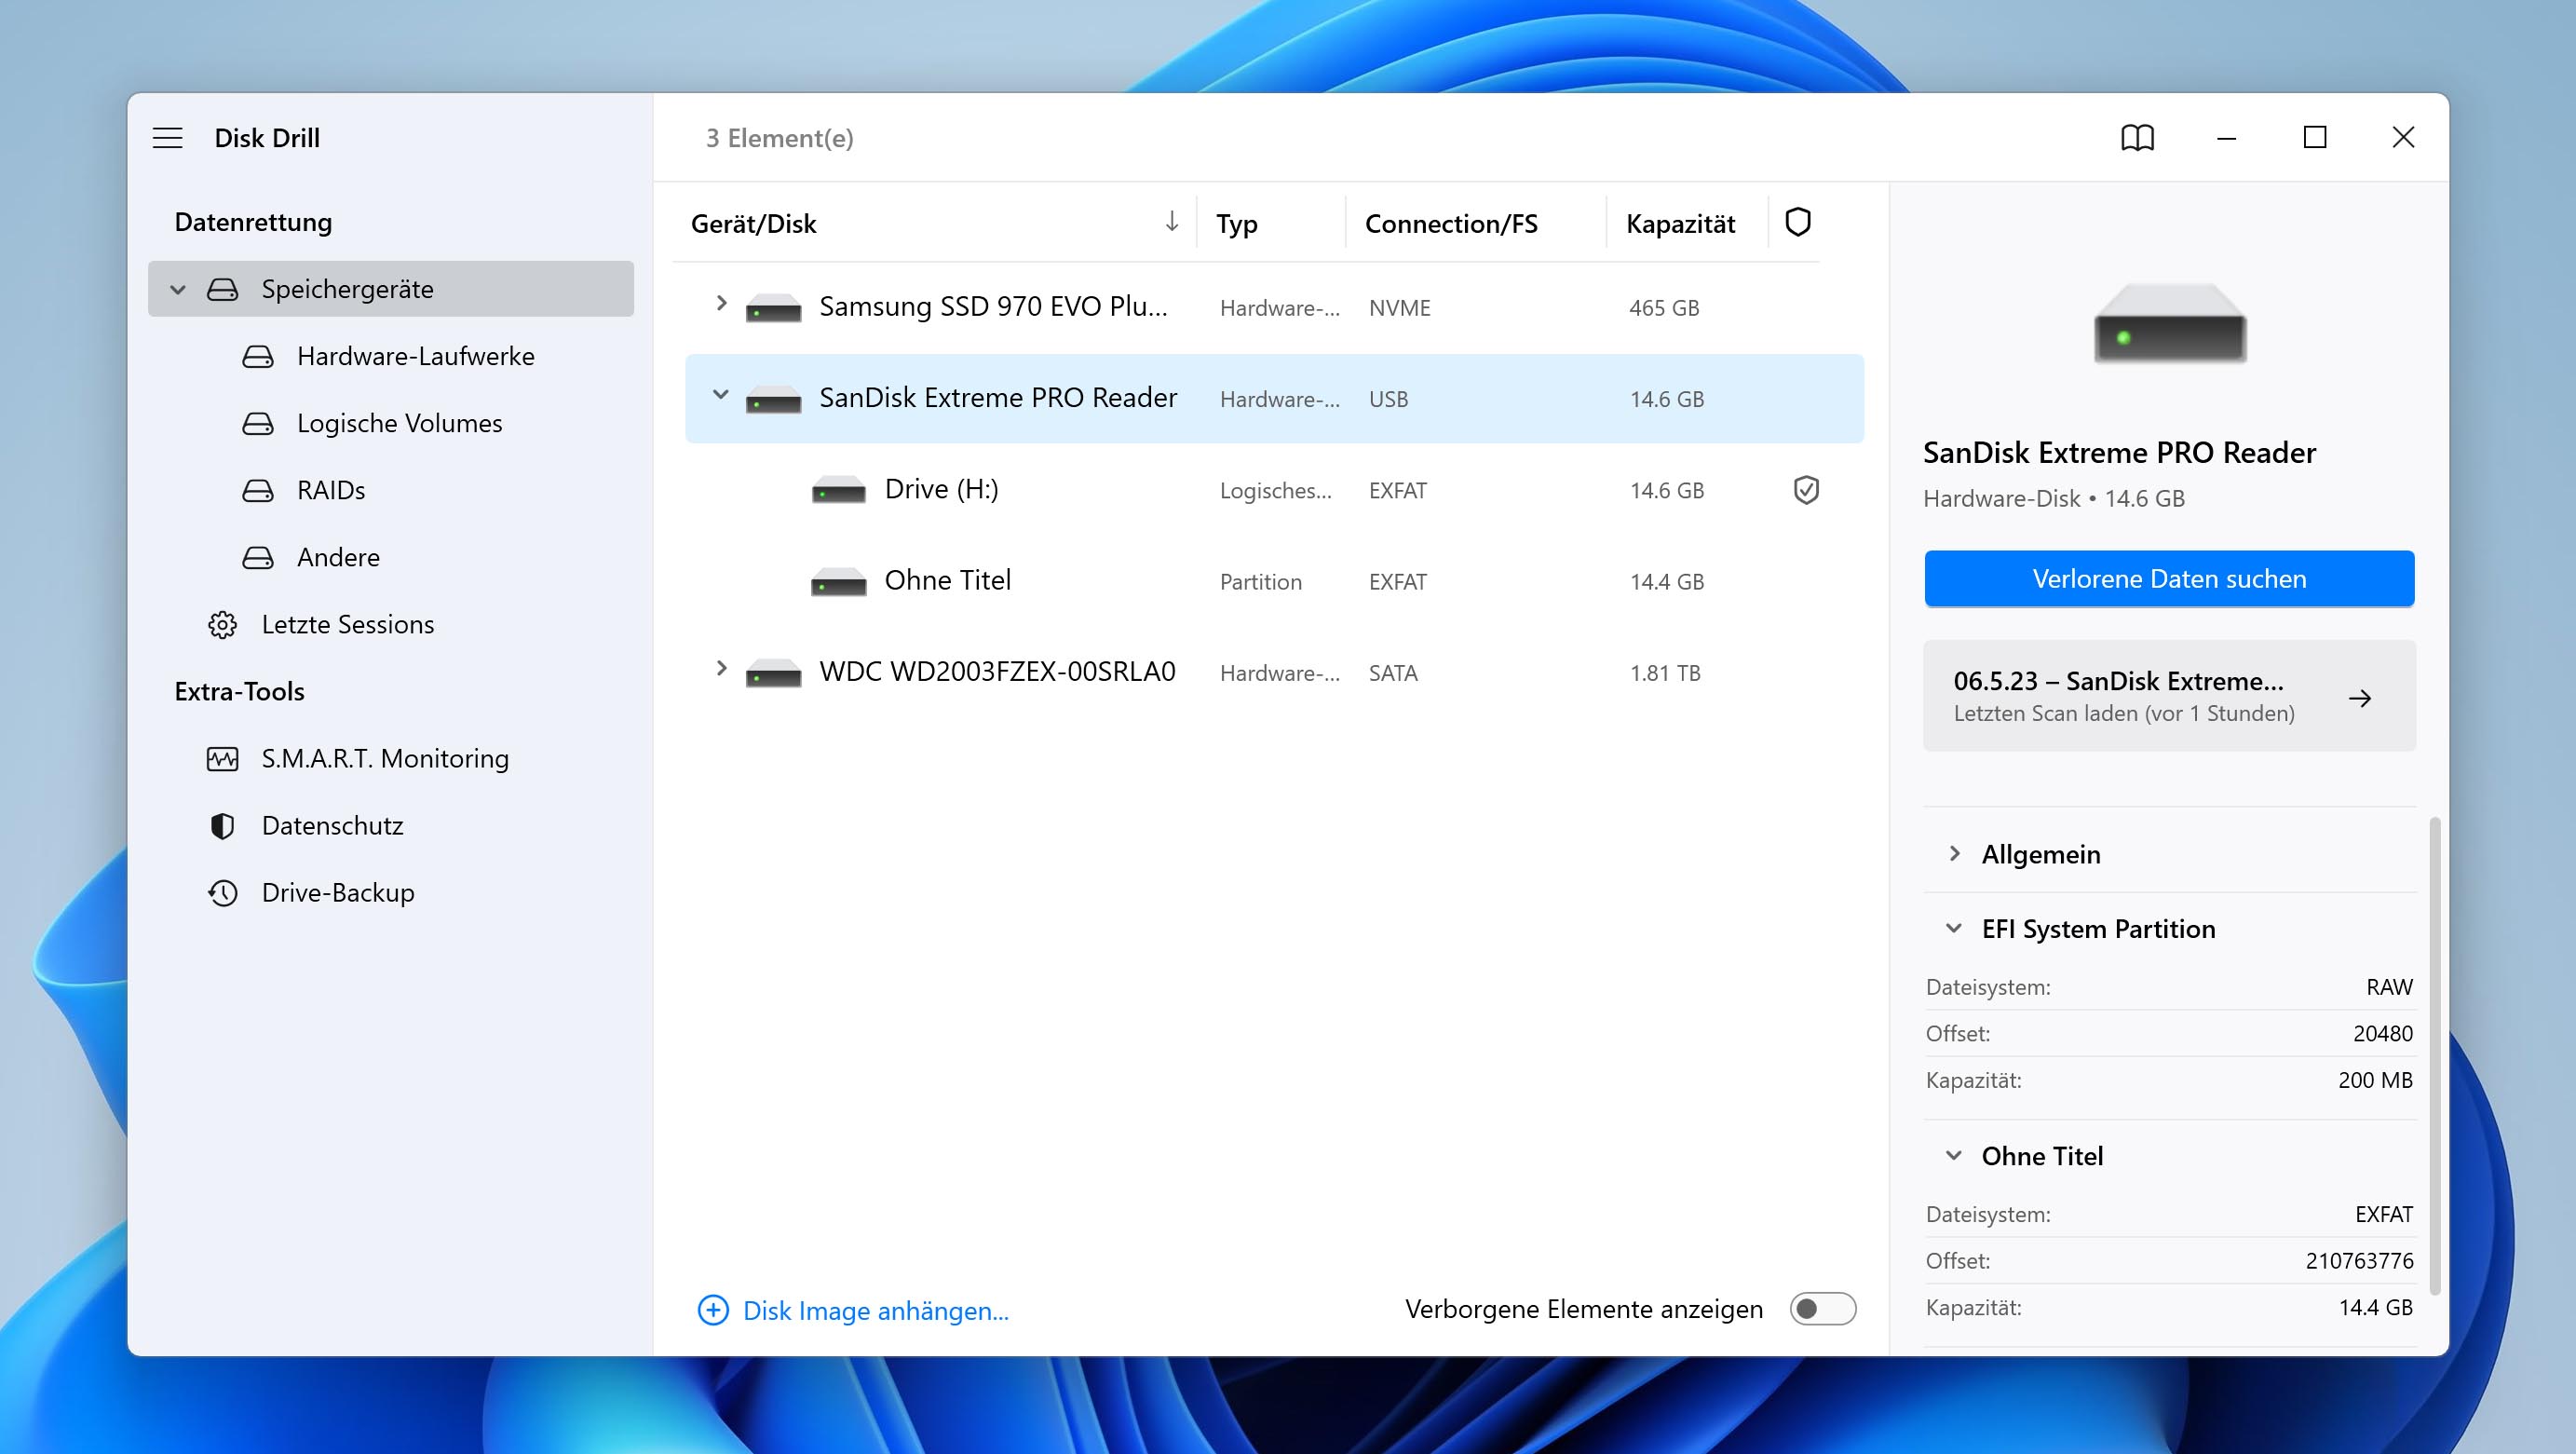Select Ohne Titel partition row
The width and height of the screenshot is (2576, 1454).
pyautogui.click(x=1274, y=581)
